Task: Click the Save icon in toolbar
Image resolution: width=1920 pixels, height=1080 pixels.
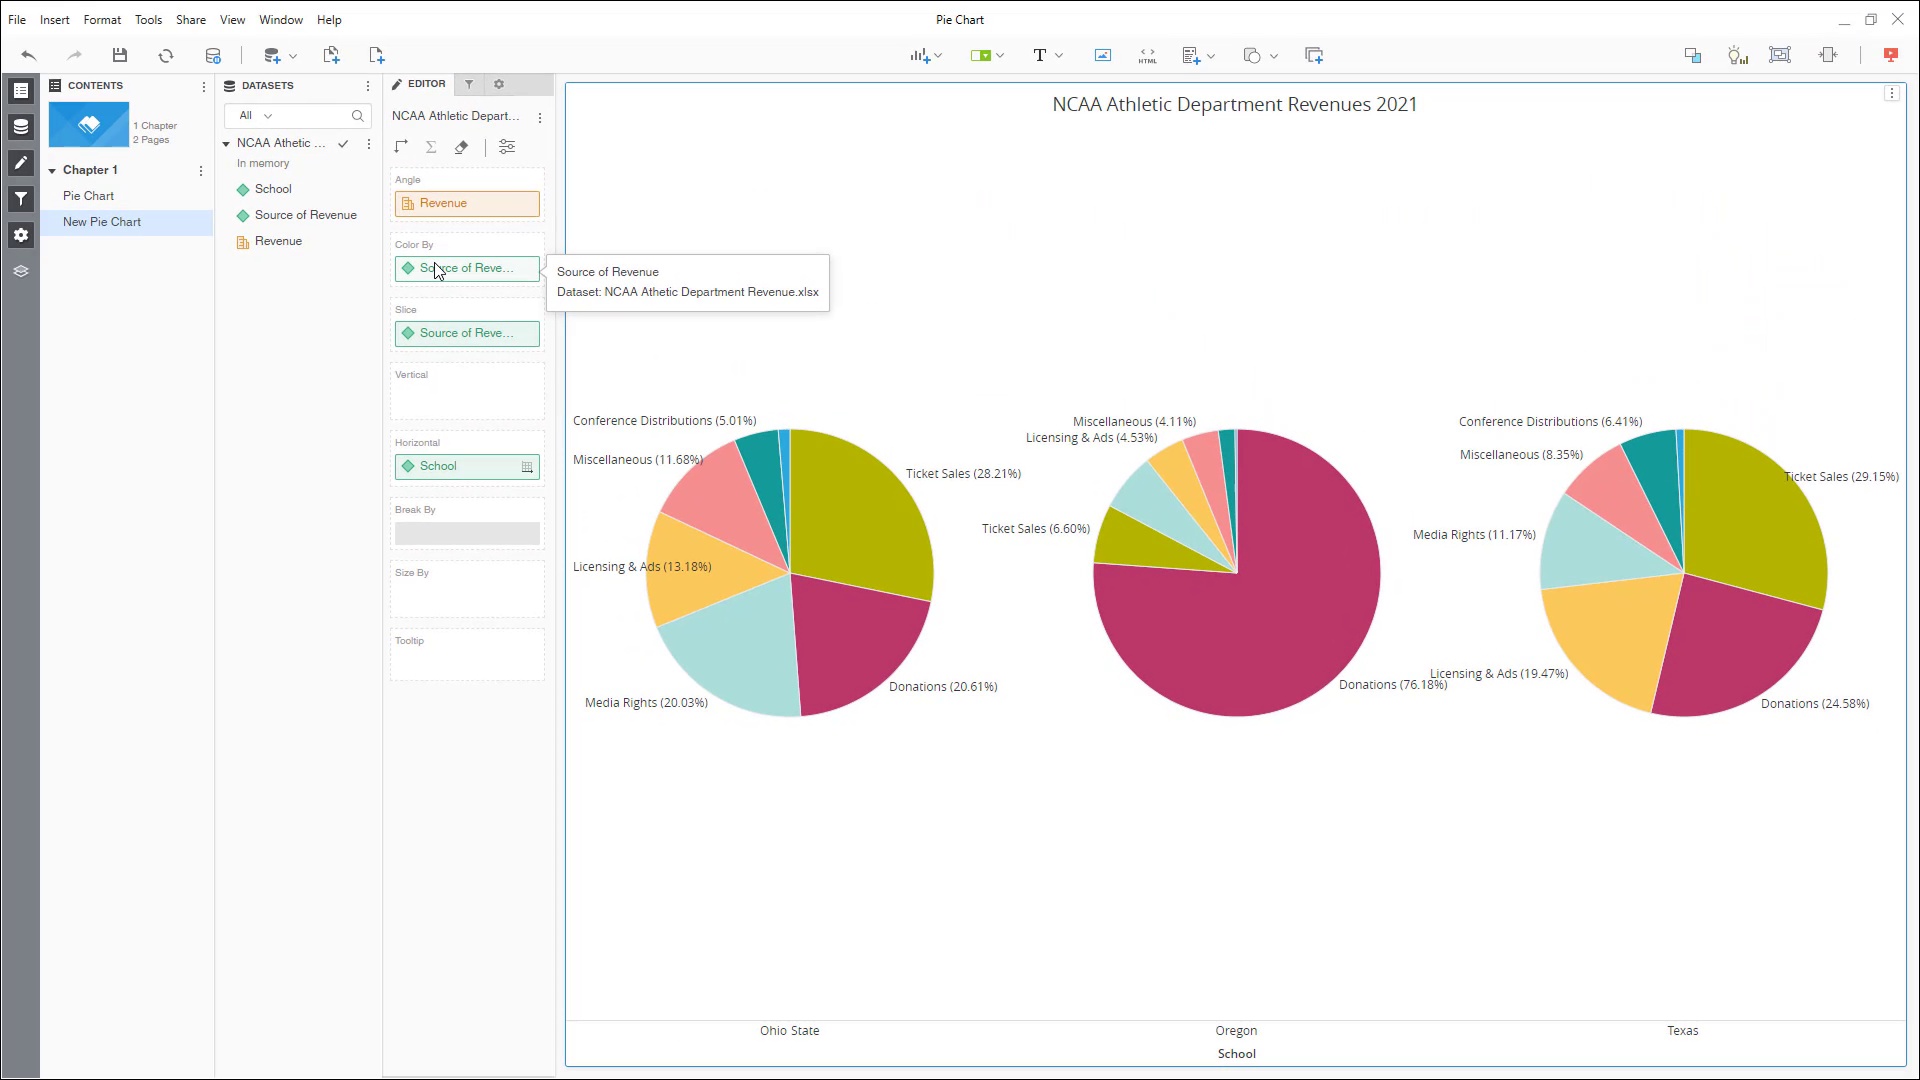Action: tap(120, 56)
